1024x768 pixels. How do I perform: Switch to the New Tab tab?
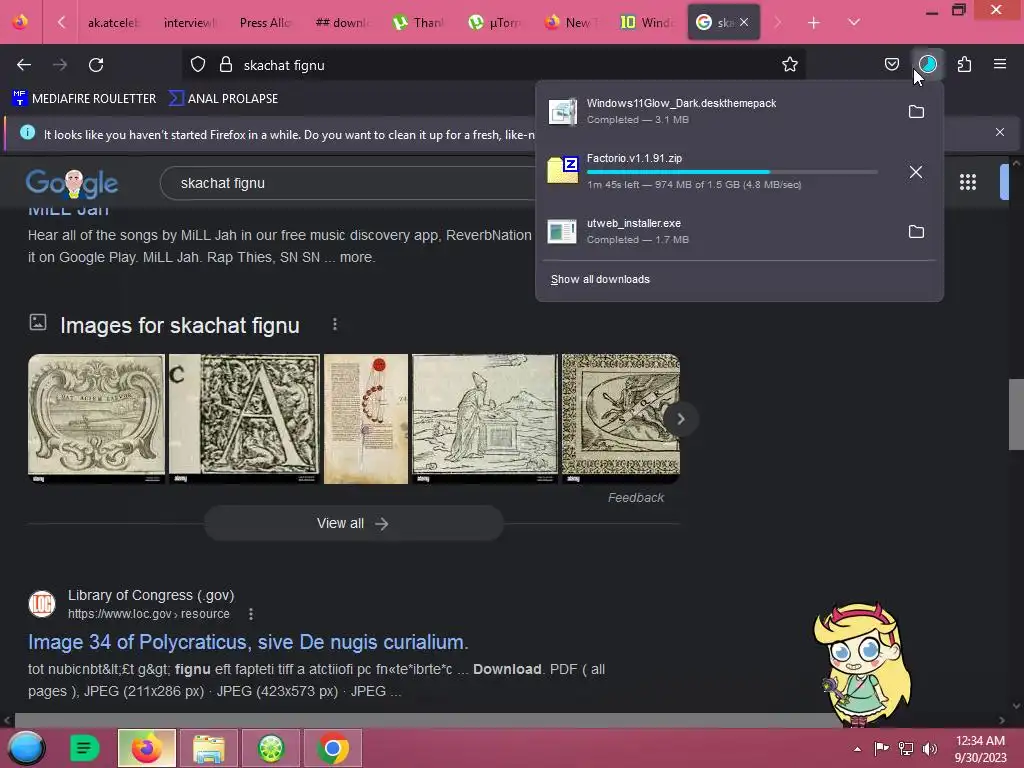(x=569, y=23)
